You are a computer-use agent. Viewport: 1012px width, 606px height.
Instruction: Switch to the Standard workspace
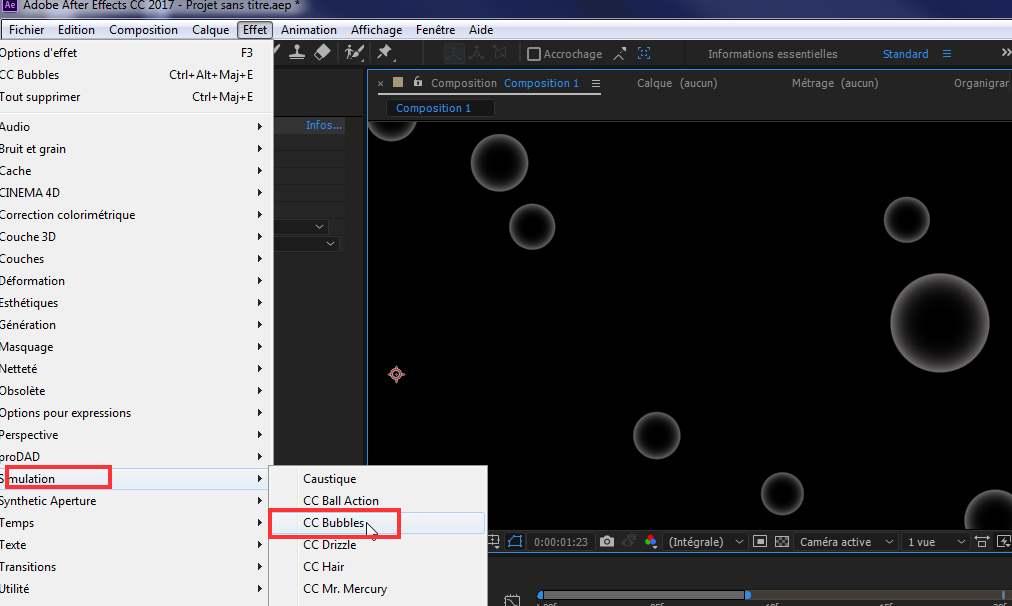(x=905, y=54)
